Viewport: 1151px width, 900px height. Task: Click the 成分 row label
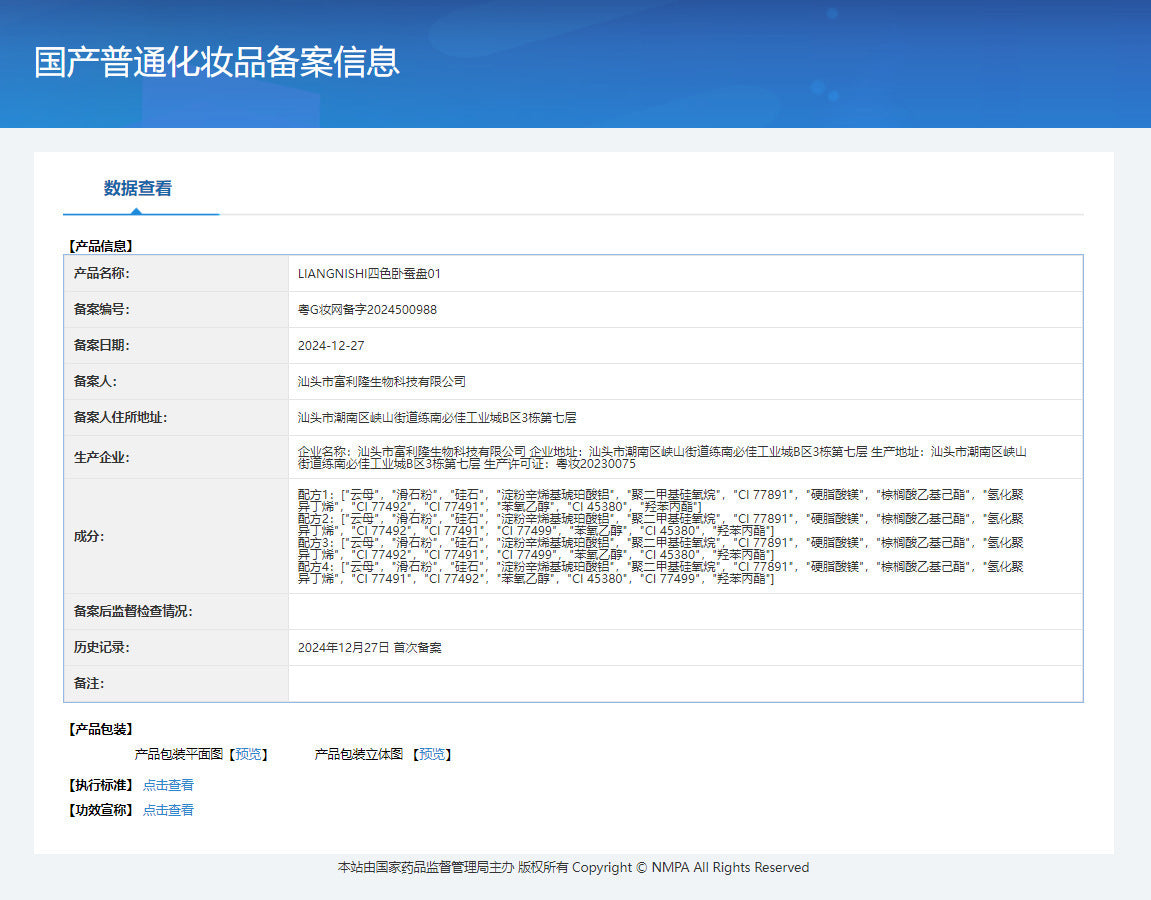tap(89, 536)
